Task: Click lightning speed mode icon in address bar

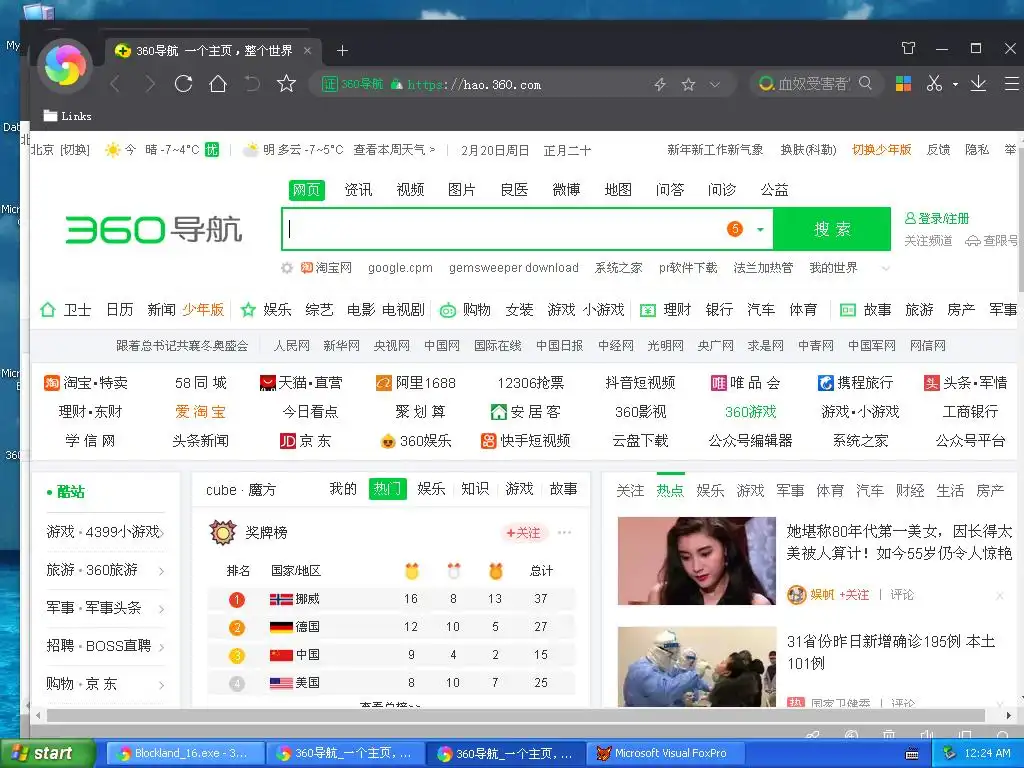Action: 660,84
